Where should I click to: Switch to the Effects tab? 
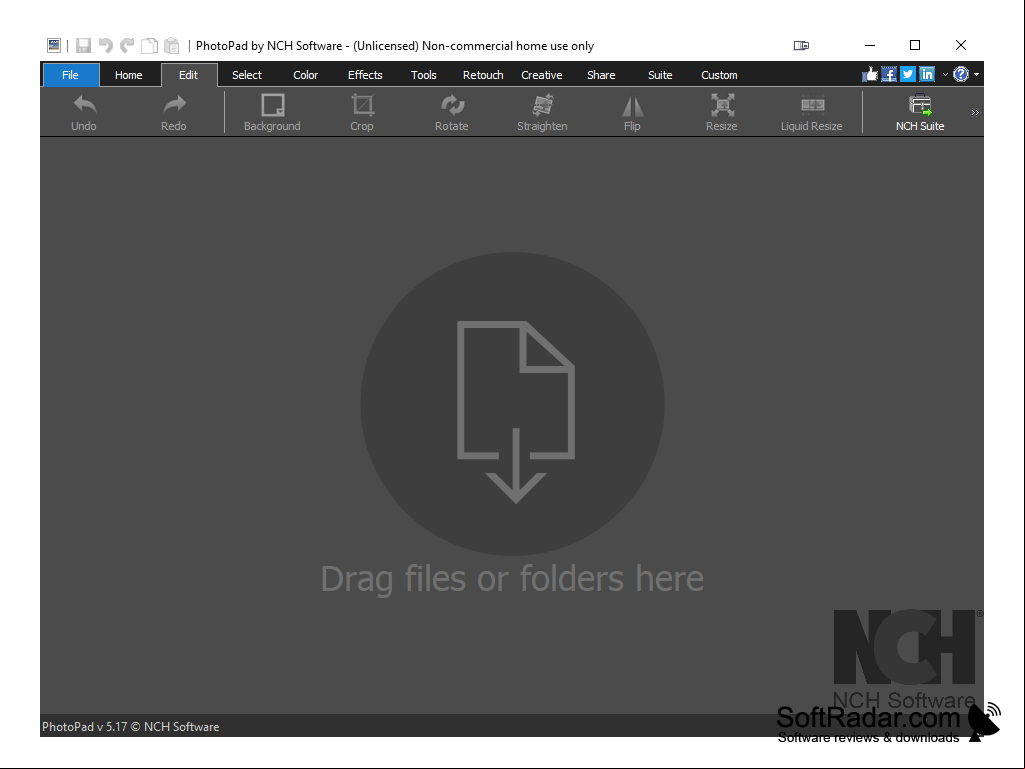pos(365,75)
